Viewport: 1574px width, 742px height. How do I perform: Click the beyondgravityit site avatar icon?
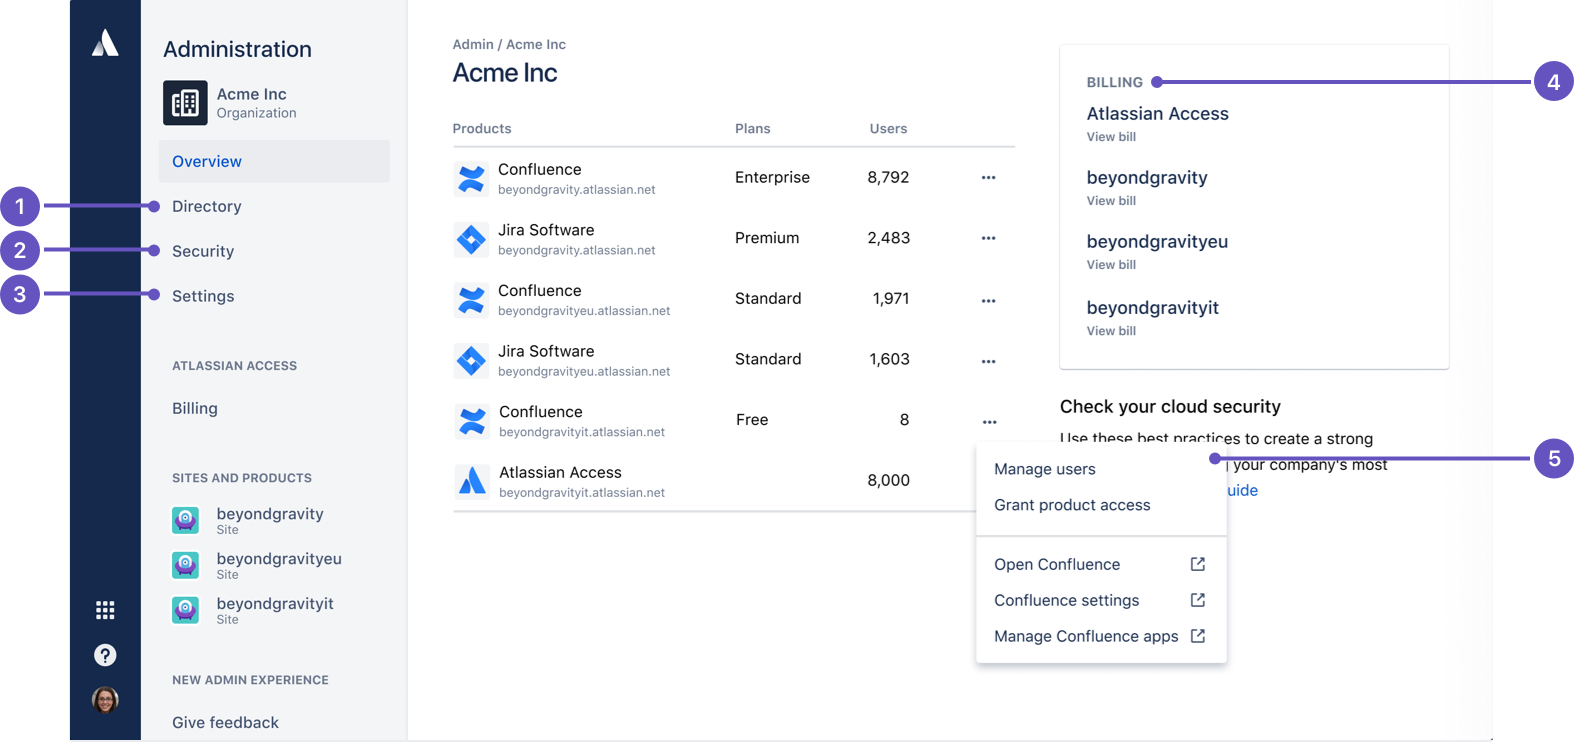185,610
